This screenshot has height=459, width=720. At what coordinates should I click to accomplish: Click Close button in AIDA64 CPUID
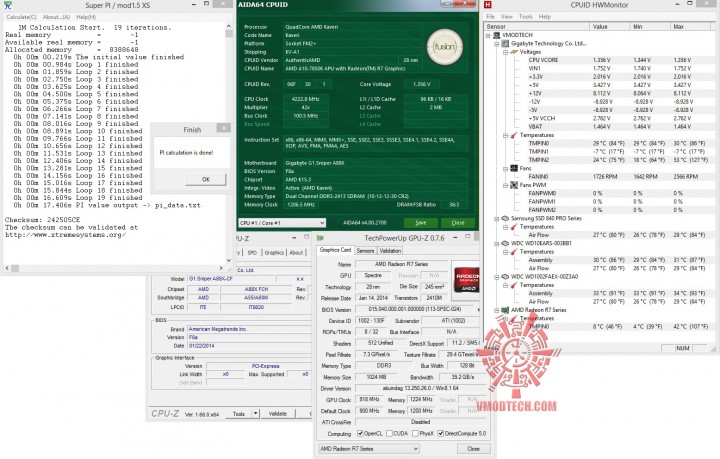(x=458, y=223)
